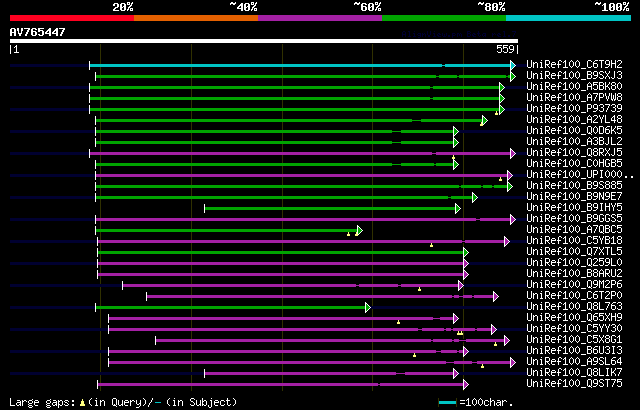Click the purple Q8LIK7 alignment bar
640x410 pixels.
330,374
